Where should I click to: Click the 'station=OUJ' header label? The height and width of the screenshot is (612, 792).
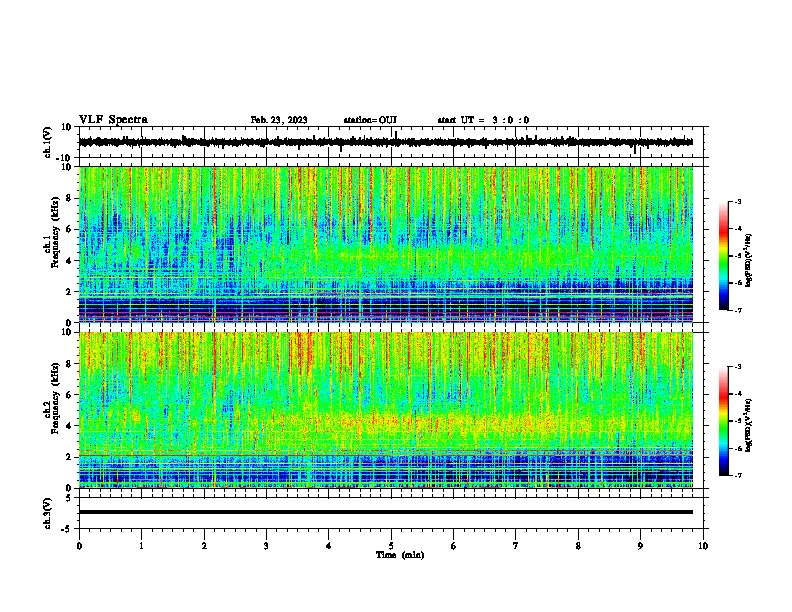pyautogui.click(x=370, y=120)
